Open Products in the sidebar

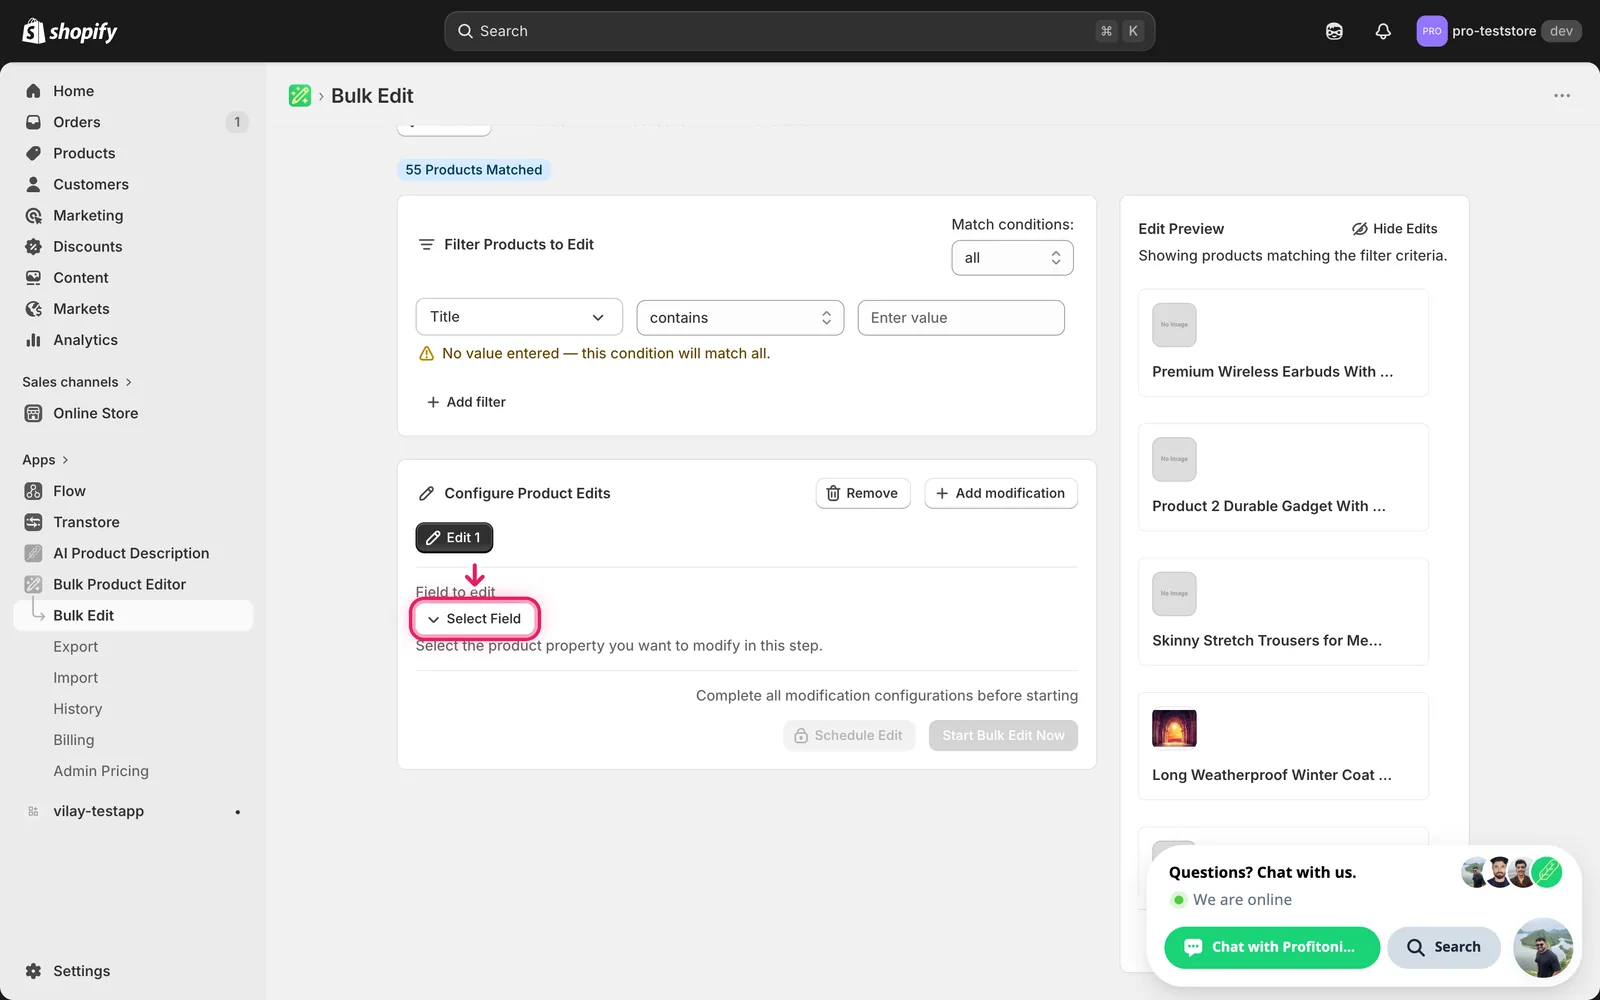(x=84, y=153)
